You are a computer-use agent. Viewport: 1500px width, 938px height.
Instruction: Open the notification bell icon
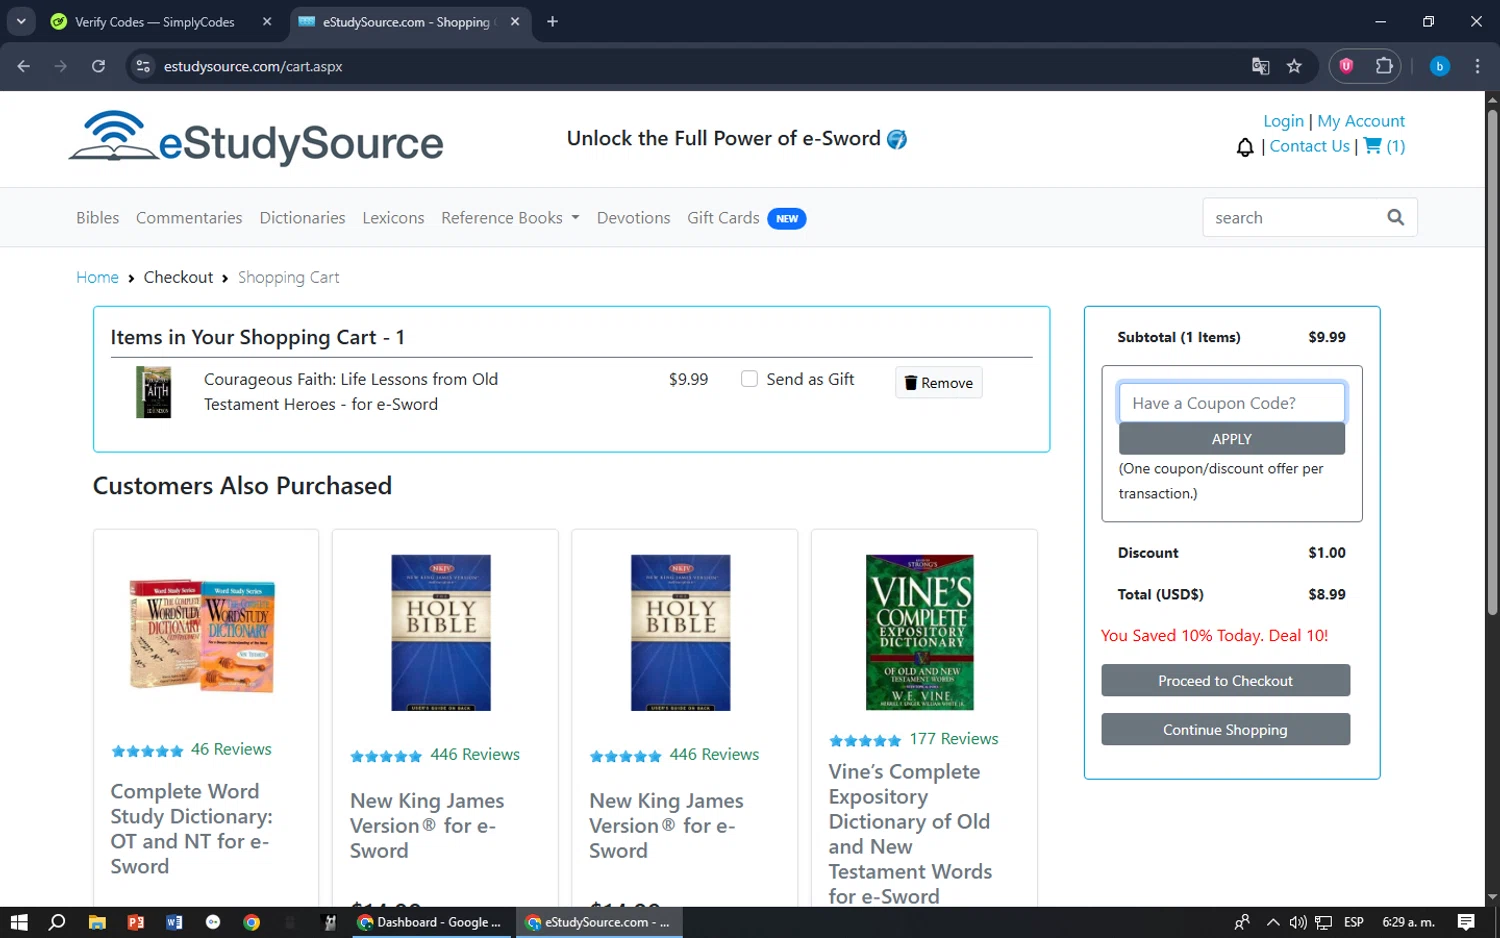[x=1245, y=148]
